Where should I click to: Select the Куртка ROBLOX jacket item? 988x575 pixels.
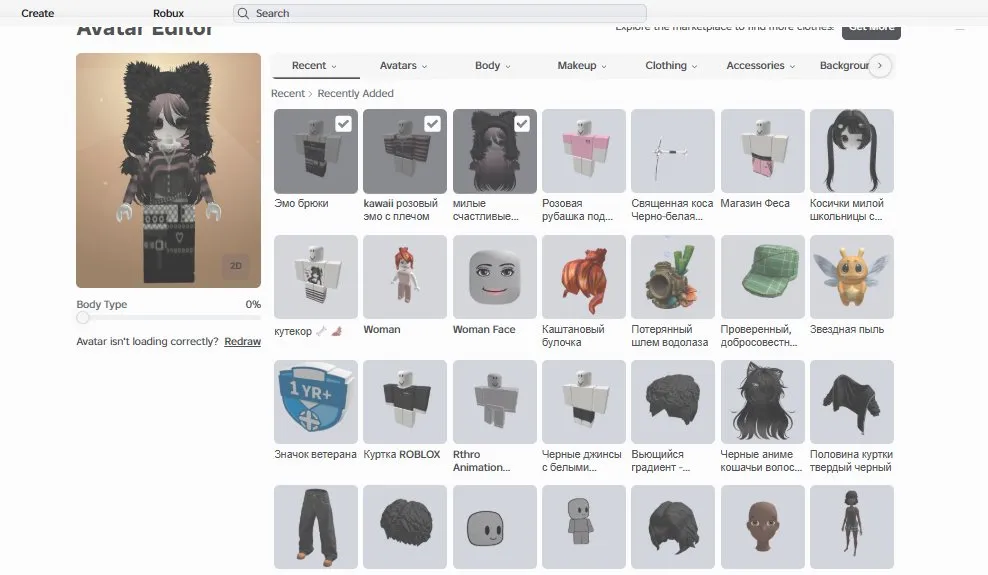pyautogui.click(x=405, y=402)
